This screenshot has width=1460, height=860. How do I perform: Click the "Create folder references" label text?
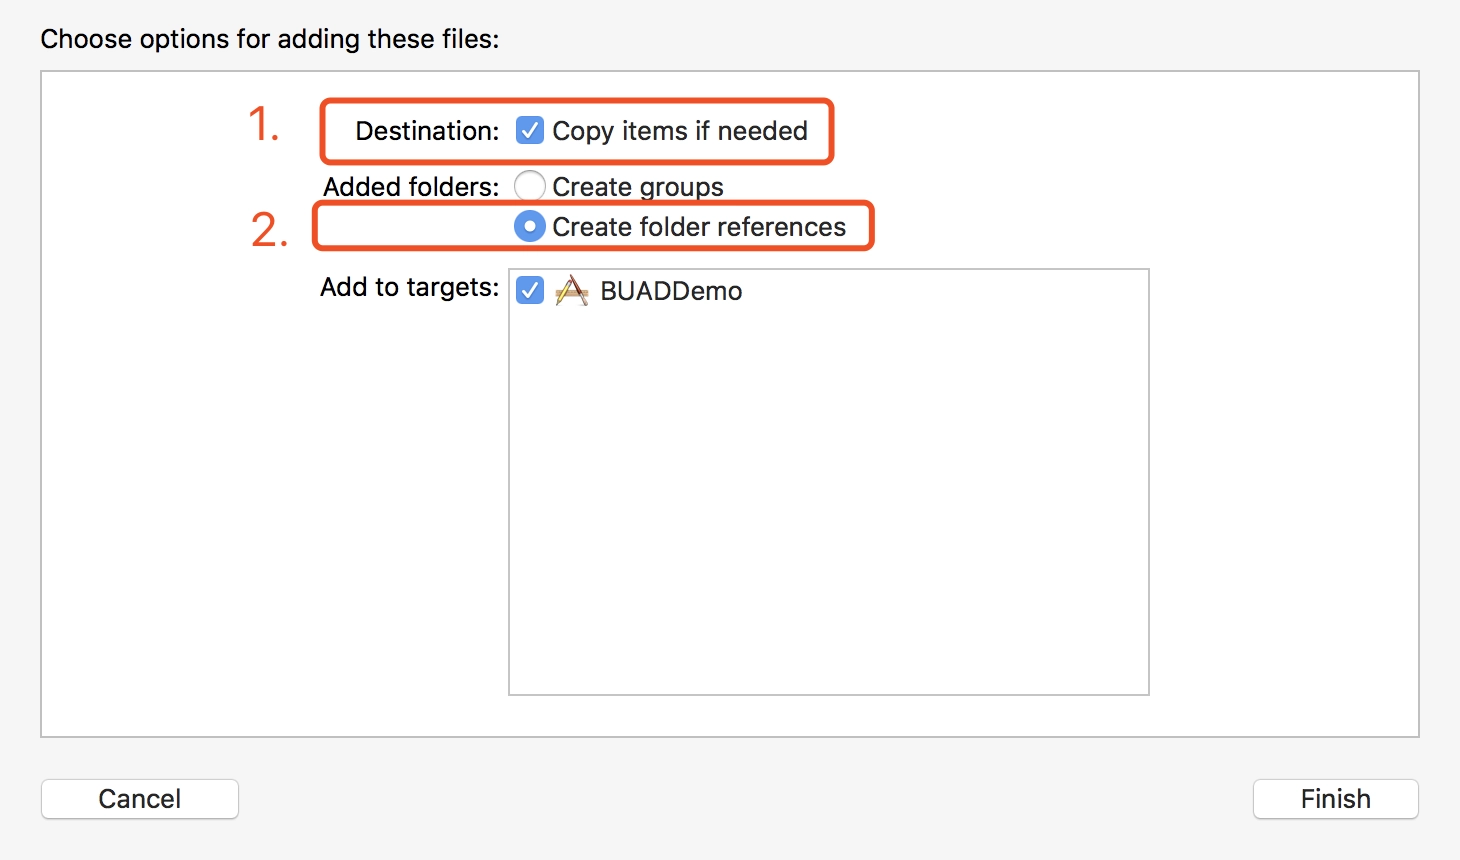pos(699,227)
